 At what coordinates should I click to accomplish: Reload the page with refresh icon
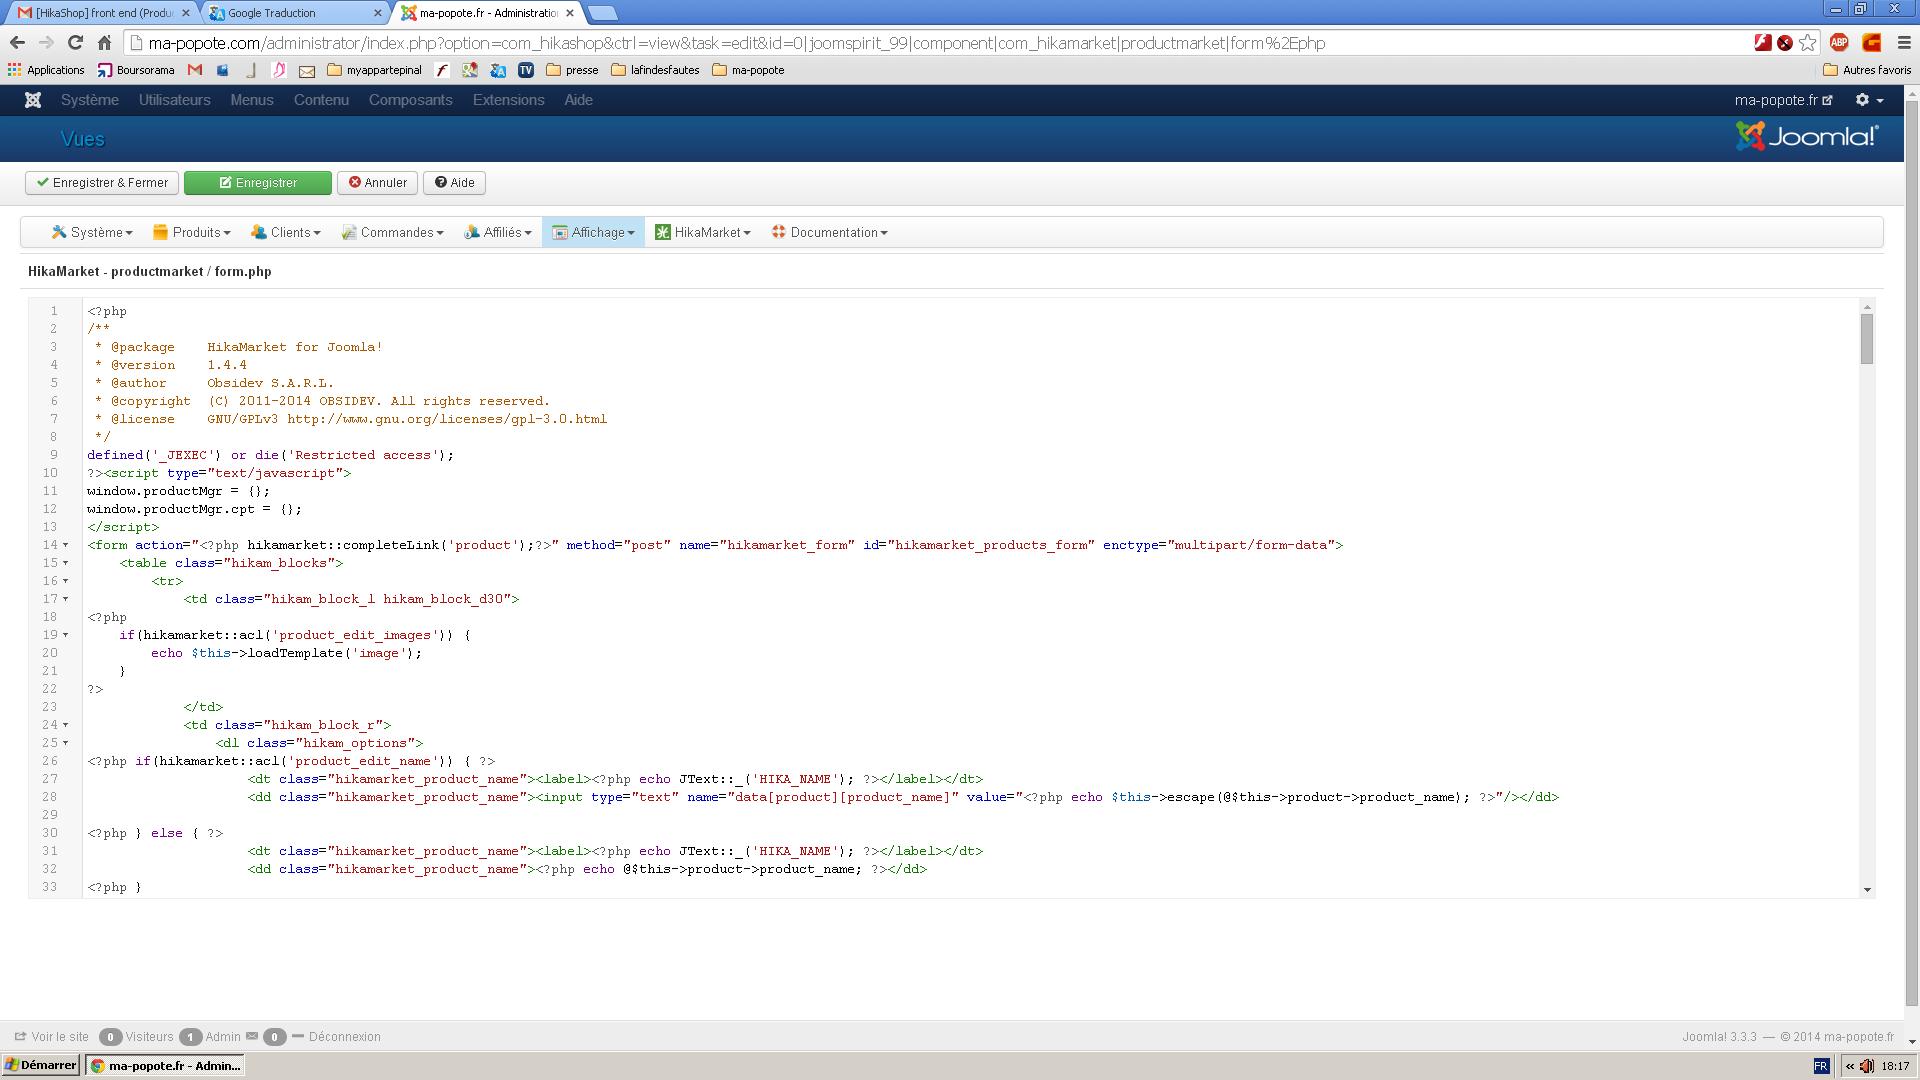tap(75, 43)
